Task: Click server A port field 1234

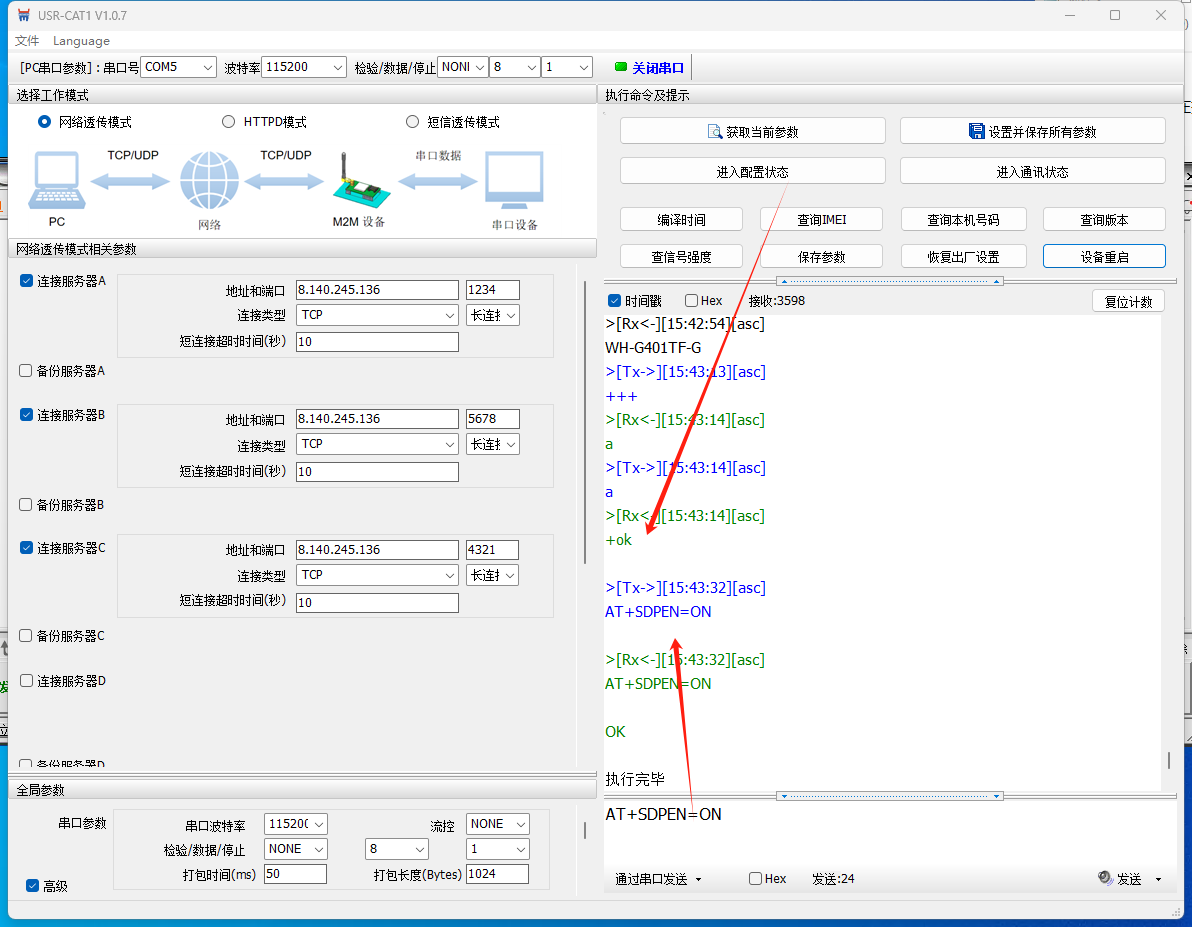Action: [x=493, y=290]
